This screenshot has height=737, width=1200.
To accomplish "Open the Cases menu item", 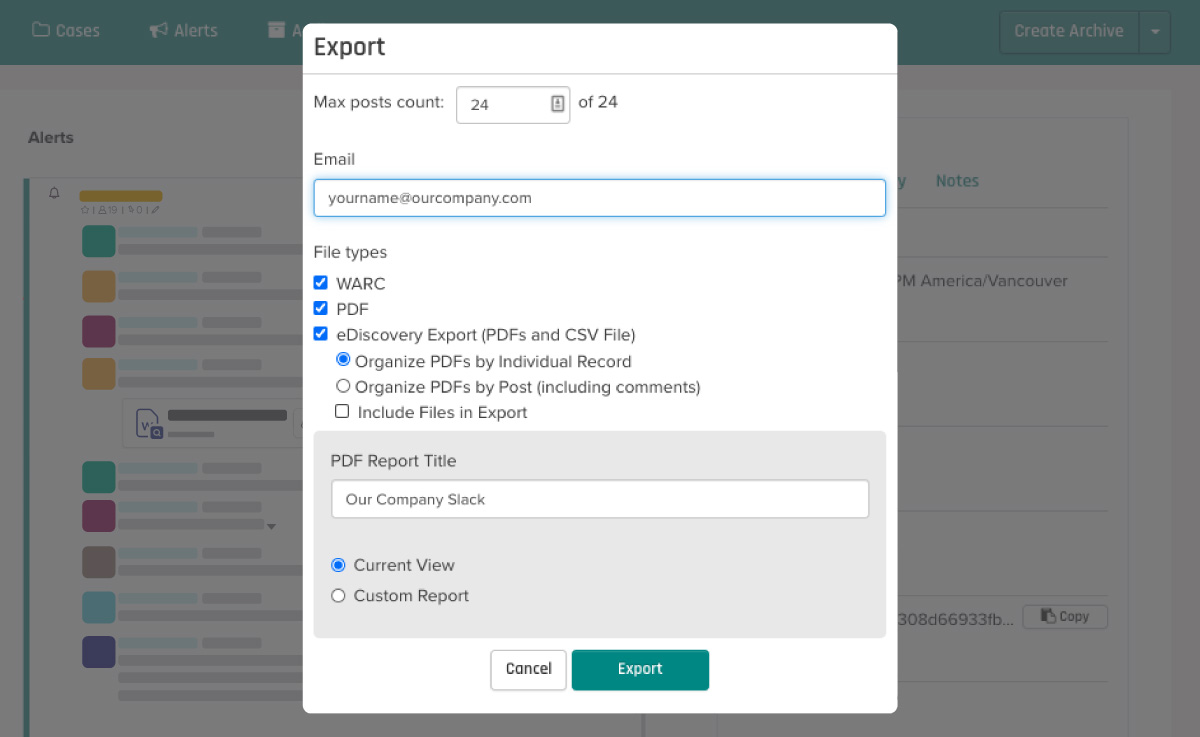I will coord(66,30).
